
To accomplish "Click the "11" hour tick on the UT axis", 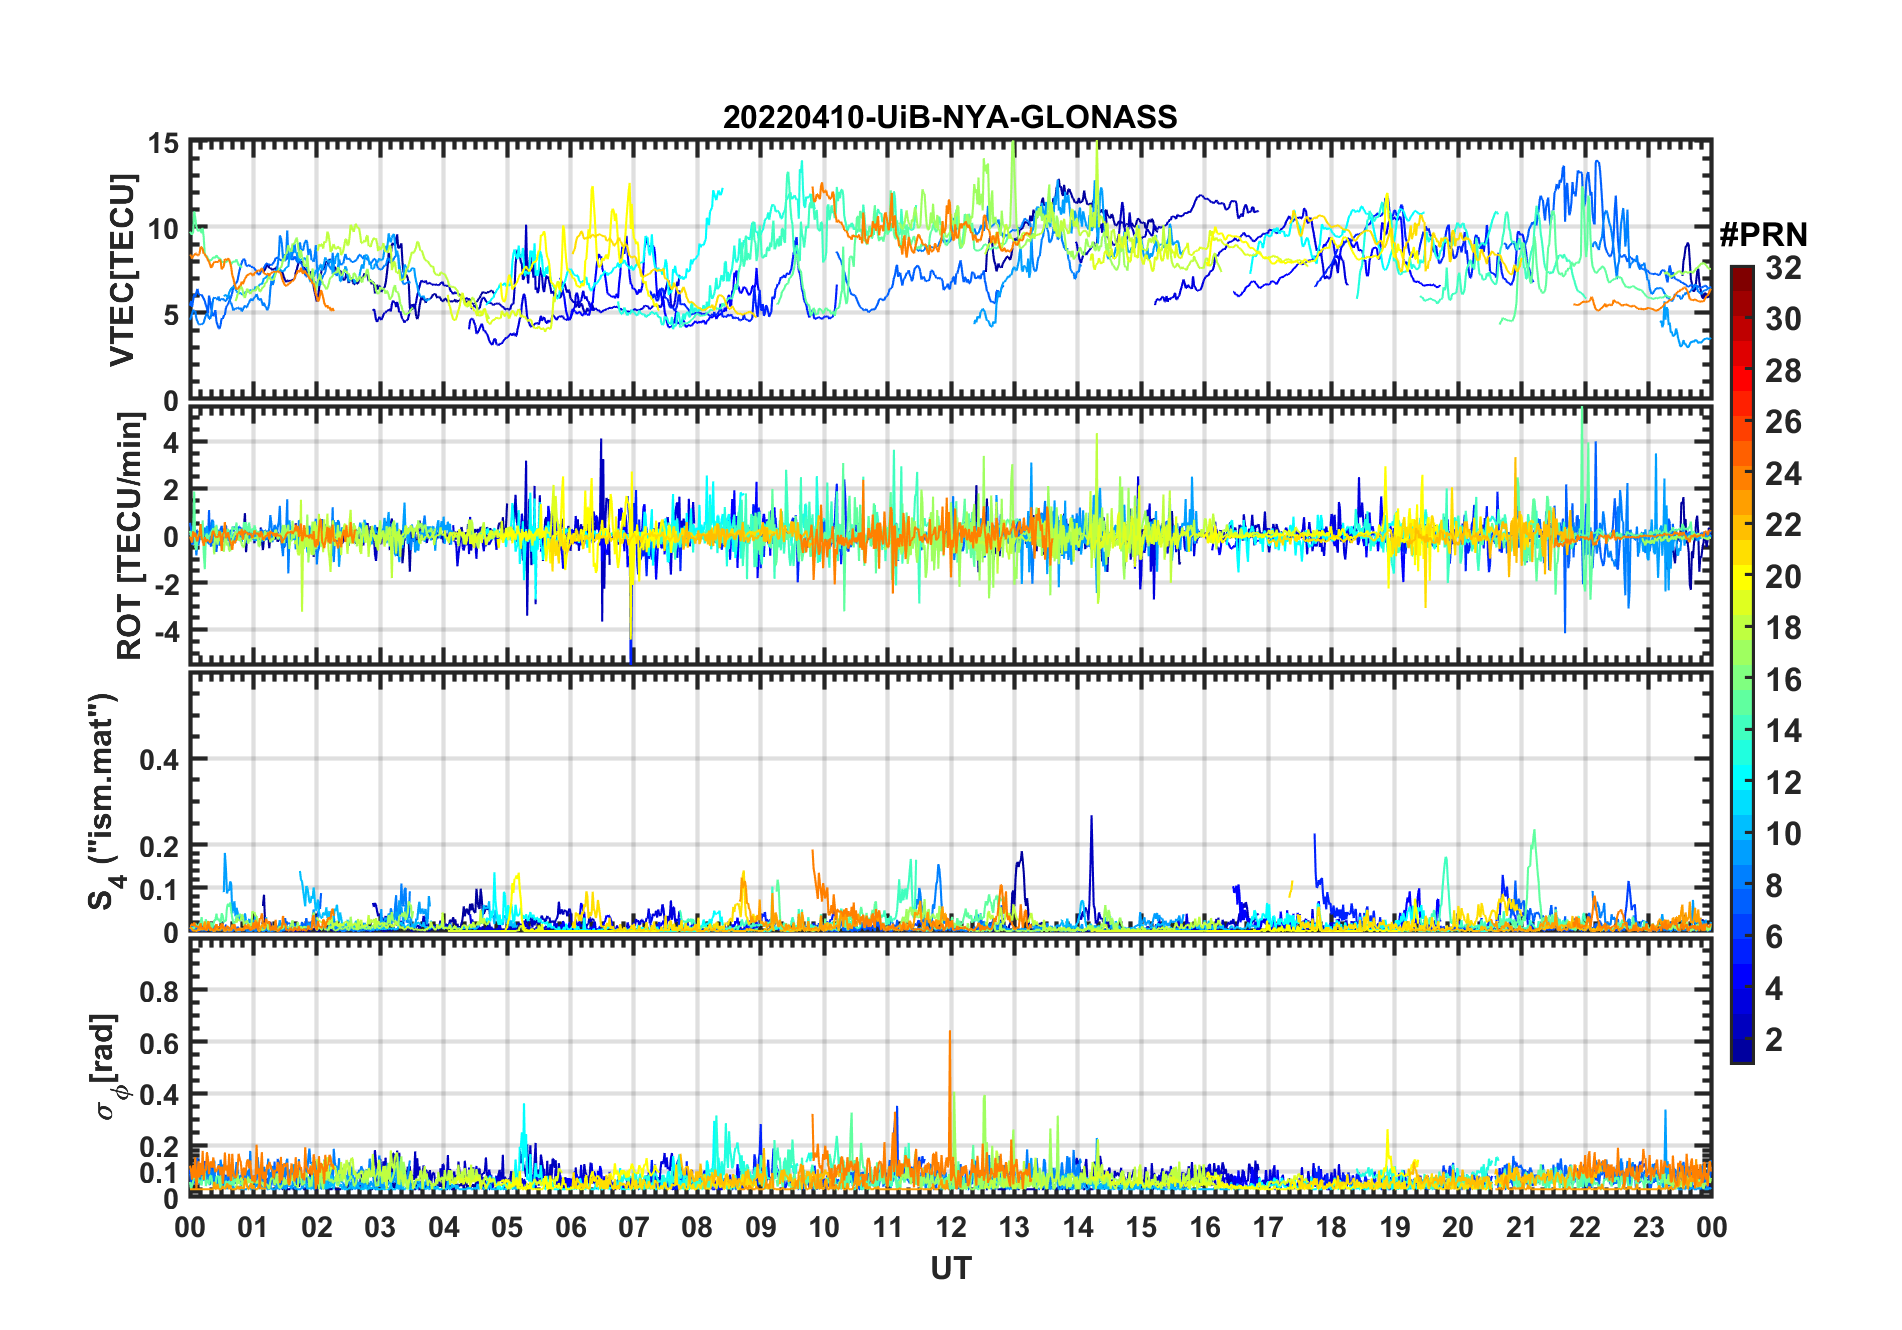I will (888, 1227).
